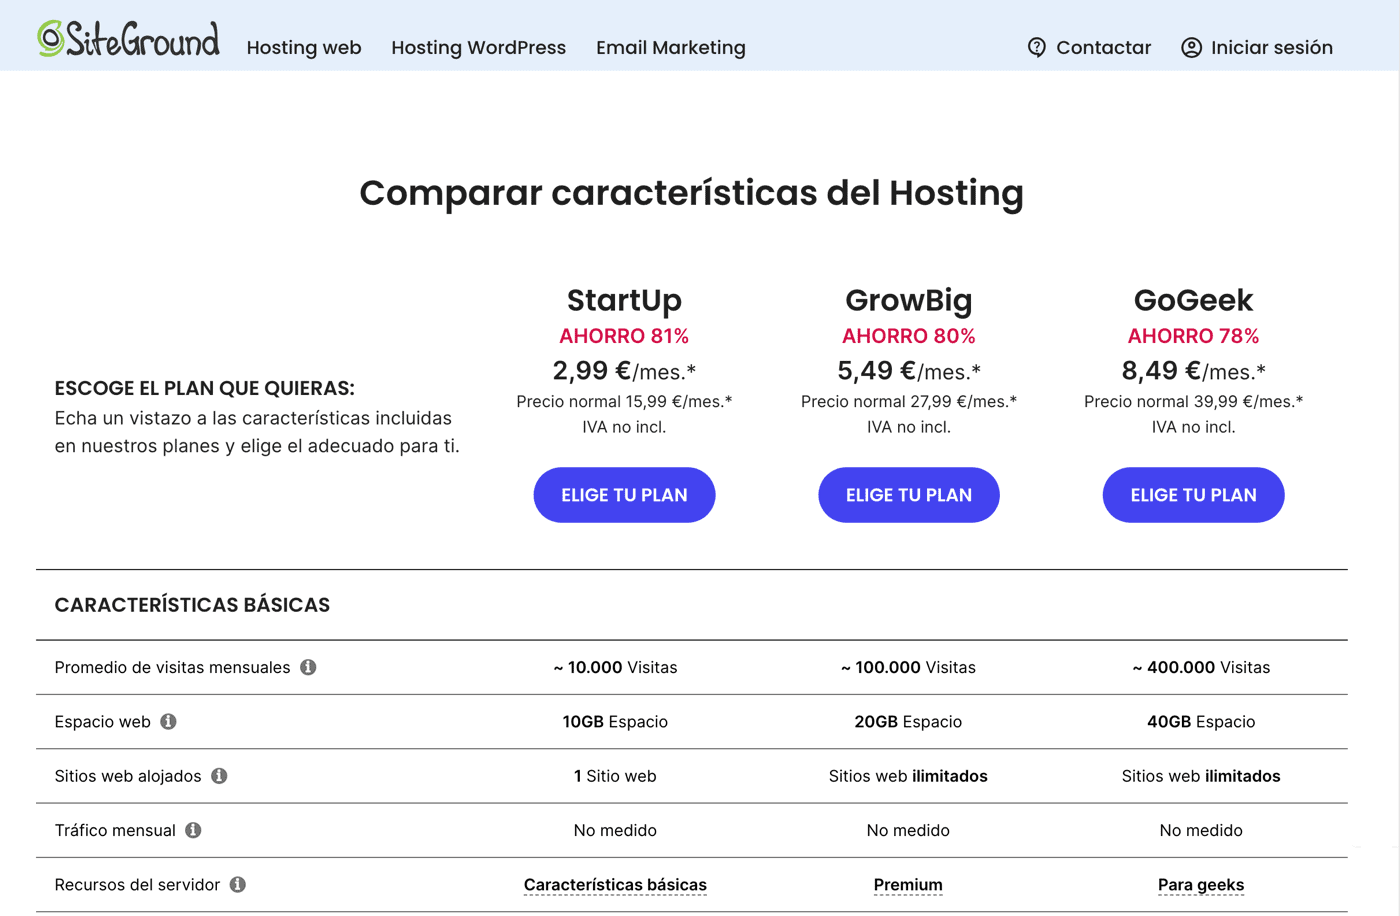Click the AHORRO 80% label

click(909, 336)
